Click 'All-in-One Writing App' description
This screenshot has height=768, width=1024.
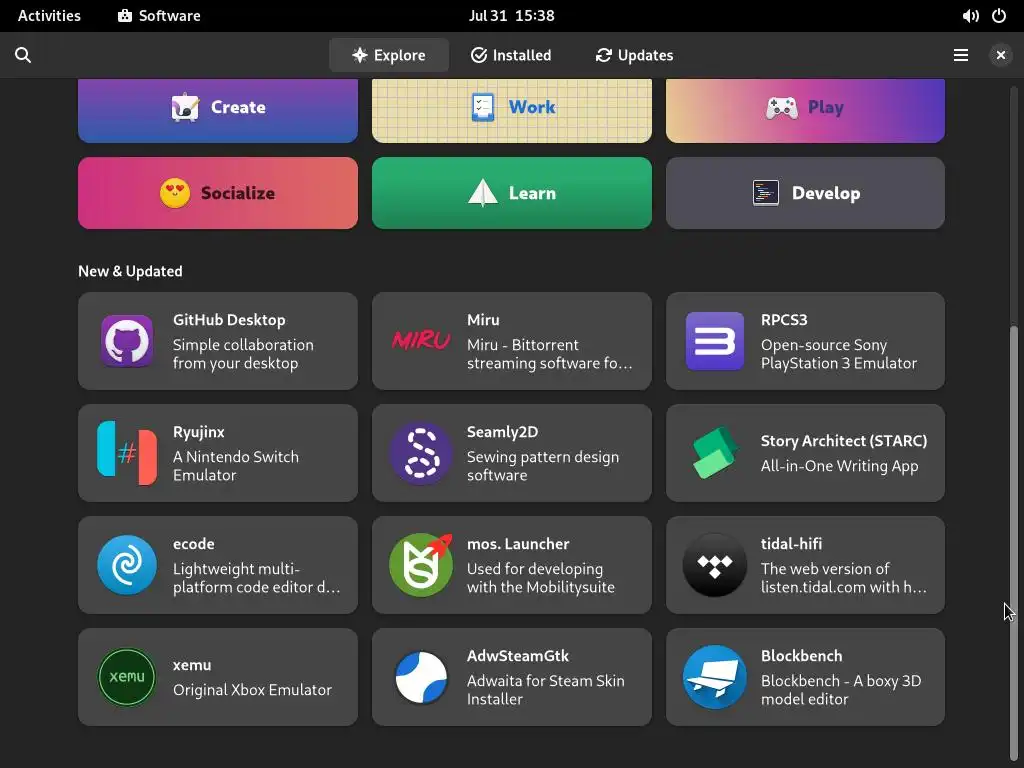839,466
